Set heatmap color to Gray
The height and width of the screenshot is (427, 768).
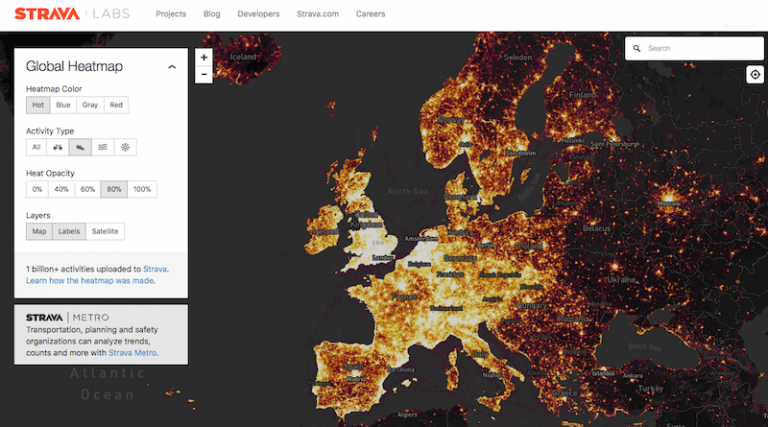[x=90, y=105]
